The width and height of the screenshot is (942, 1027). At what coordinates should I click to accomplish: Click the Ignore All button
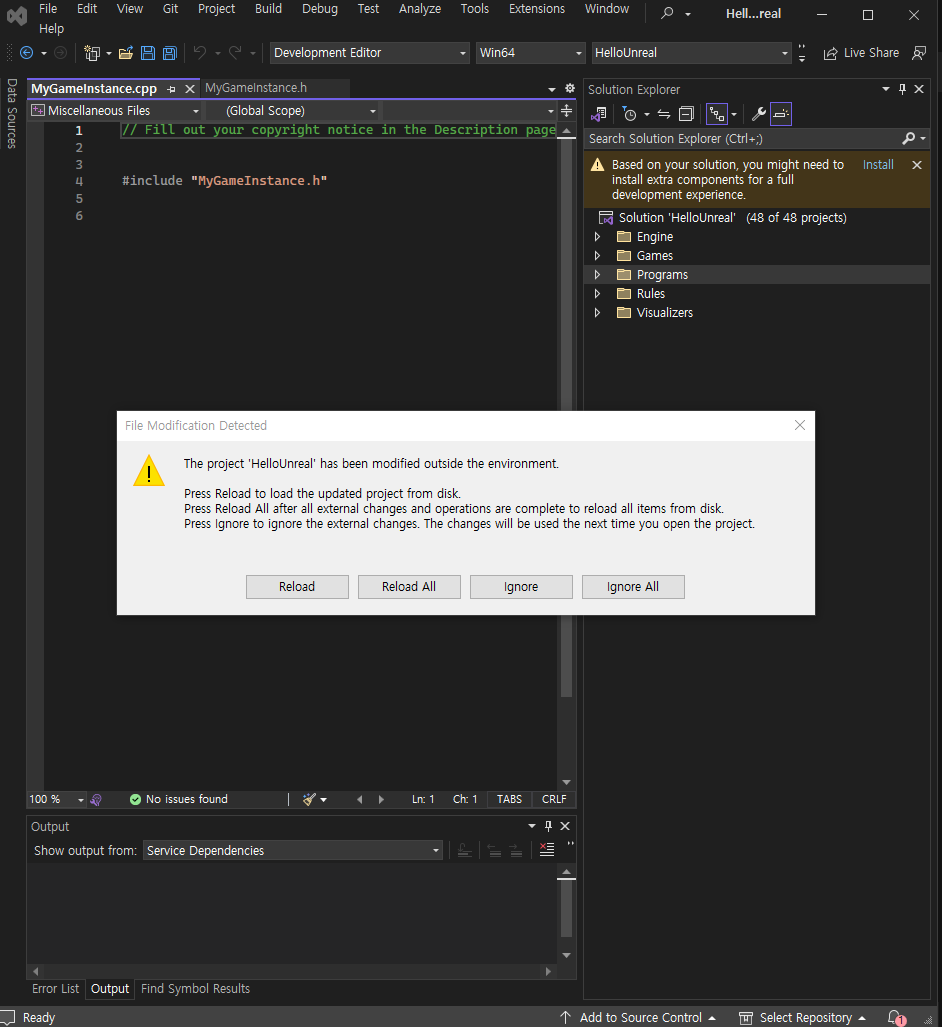633,587
